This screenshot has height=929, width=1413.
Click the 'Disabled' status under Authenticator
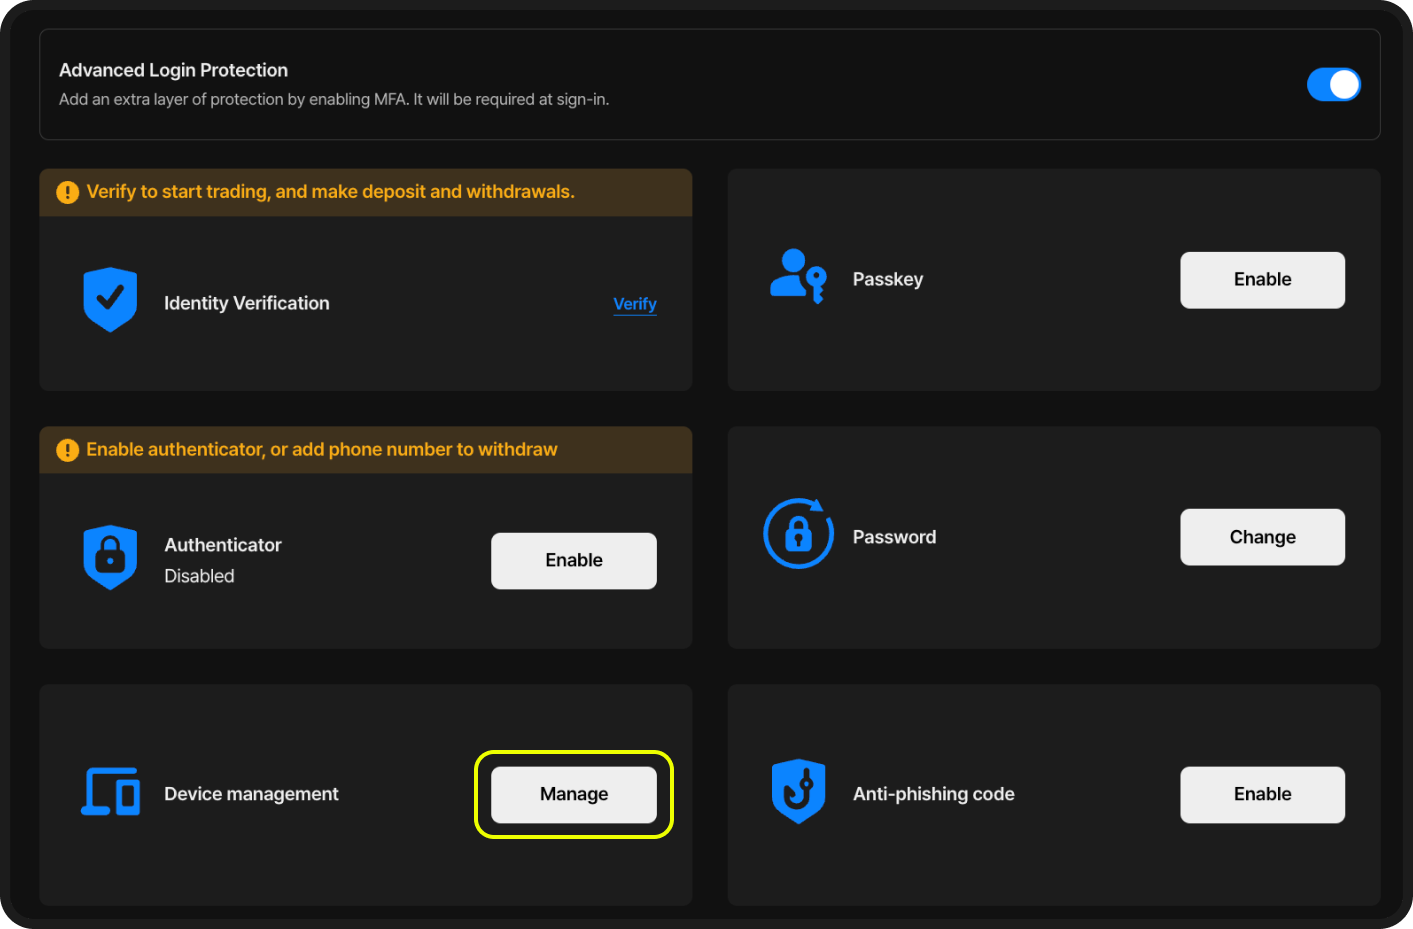click(199, 576)
